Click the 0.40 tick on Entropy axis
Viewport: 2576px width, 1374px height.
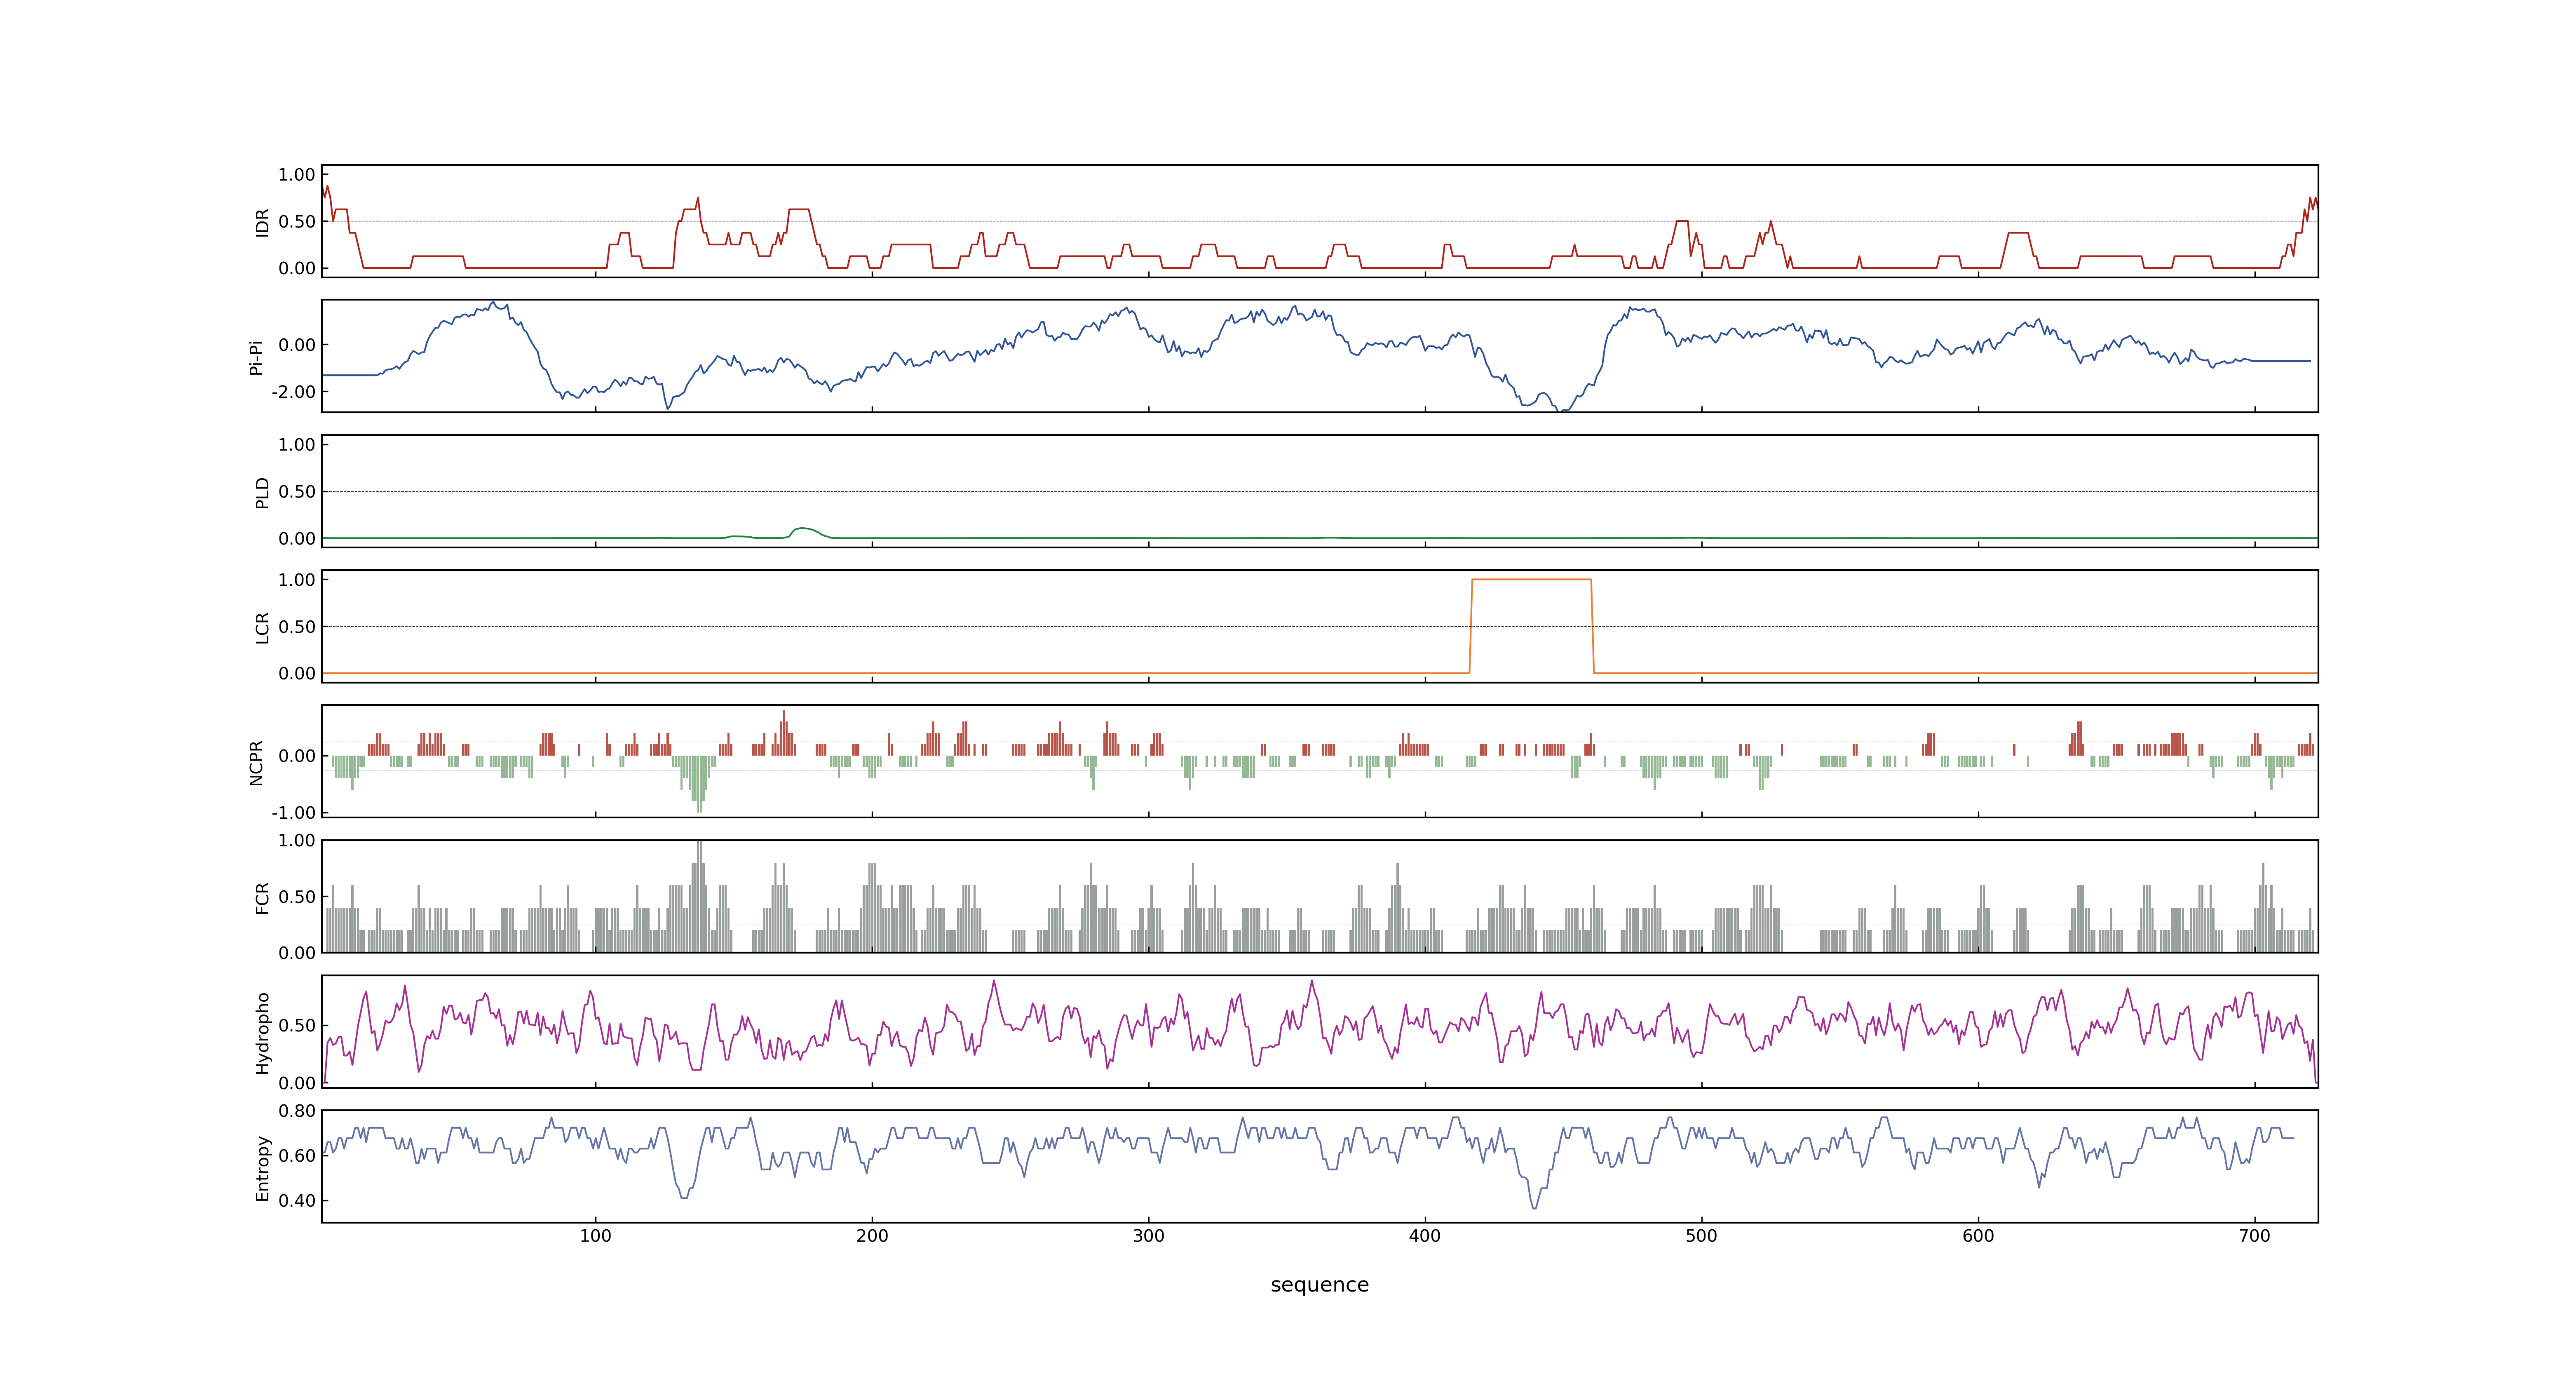point(297,1201)
